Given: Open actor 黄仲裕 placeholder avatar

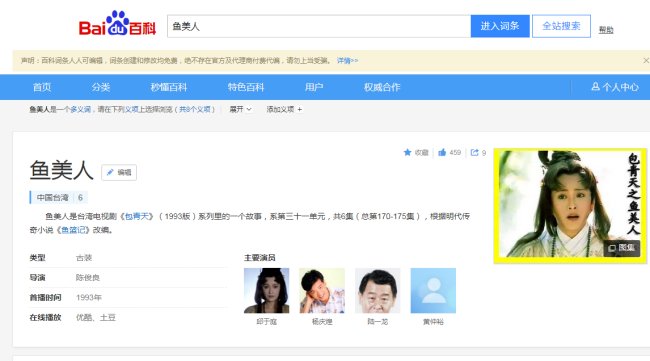Looking at the screenshot, I should [x=433, y=291].
